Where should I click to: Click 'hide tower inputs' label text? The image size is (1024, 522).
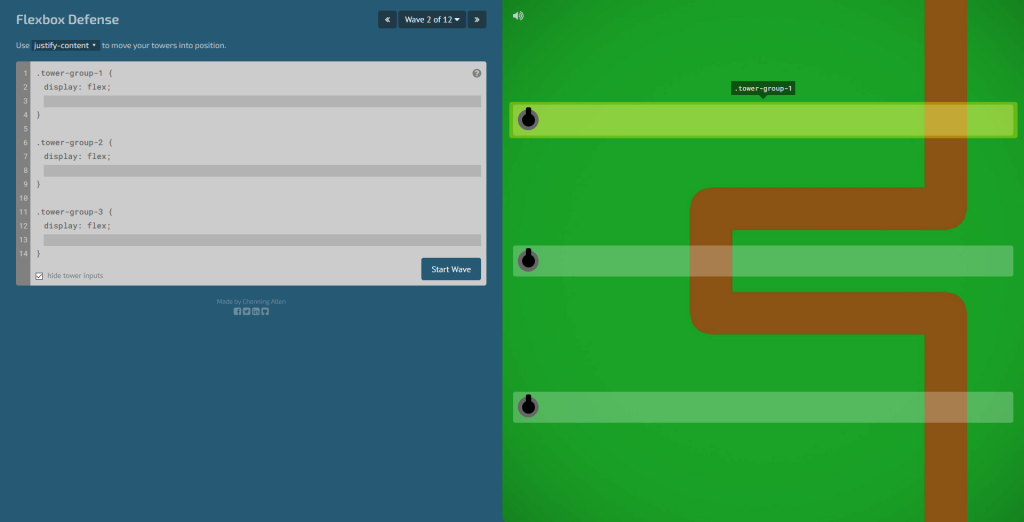[x=75, y=276]
